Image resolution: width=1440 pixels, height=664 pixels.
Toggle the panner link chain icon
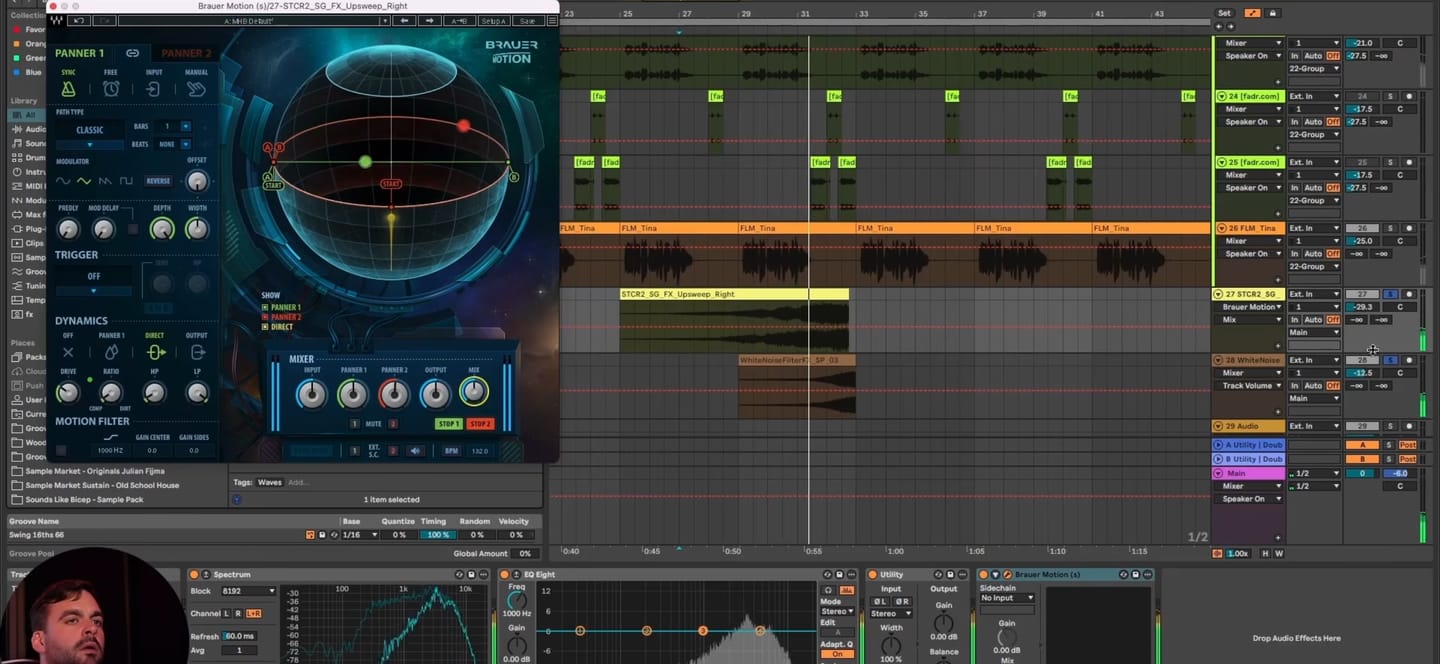(132, 53)
